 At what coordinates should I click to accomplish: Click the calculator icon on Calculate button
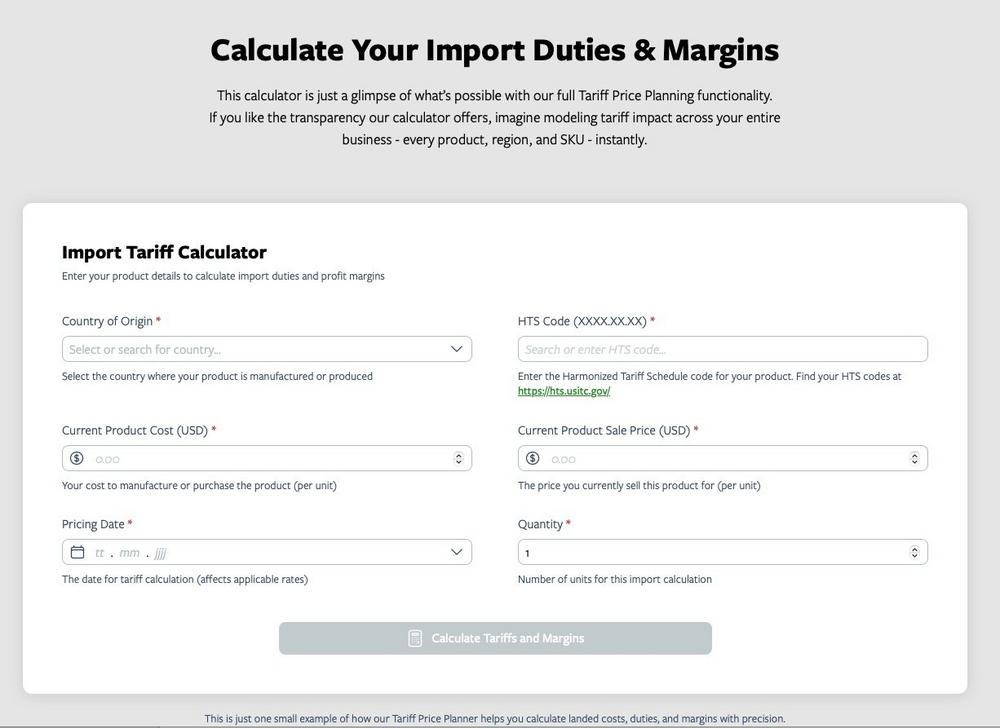415,638
